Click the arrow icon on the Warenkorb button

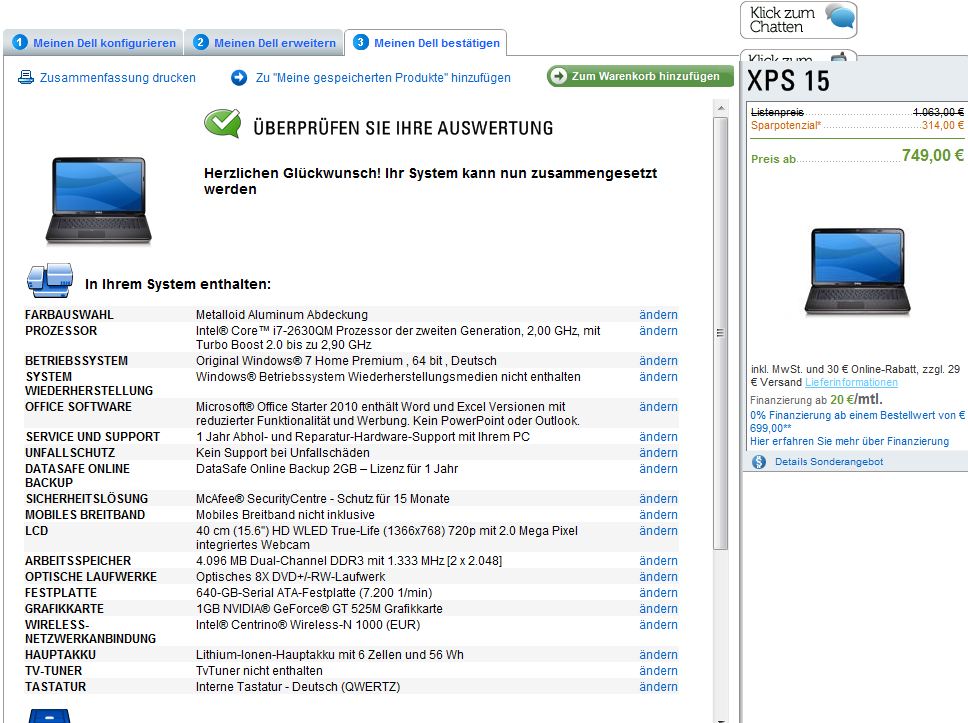(x=558, y=76)
